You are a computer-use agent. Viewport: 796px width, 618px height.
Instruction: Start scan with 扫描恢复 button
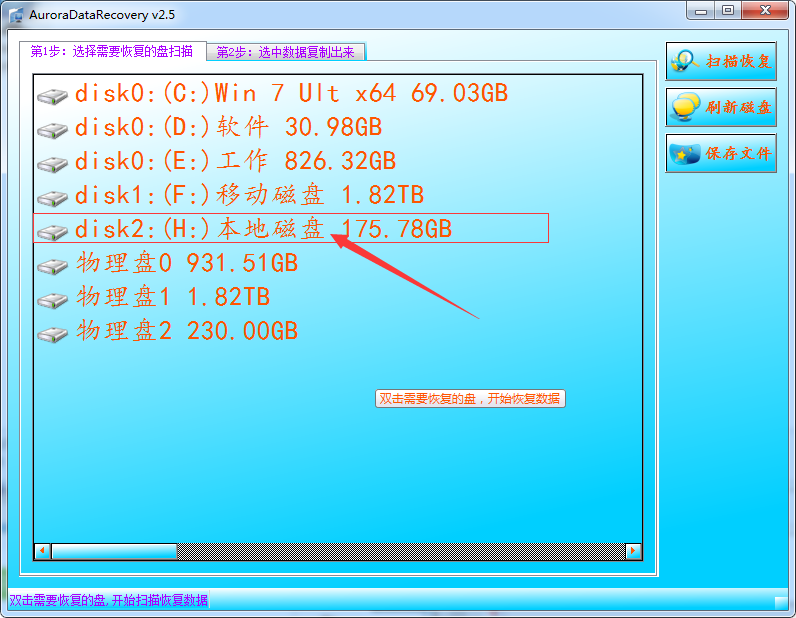click(x=721, y=61)
